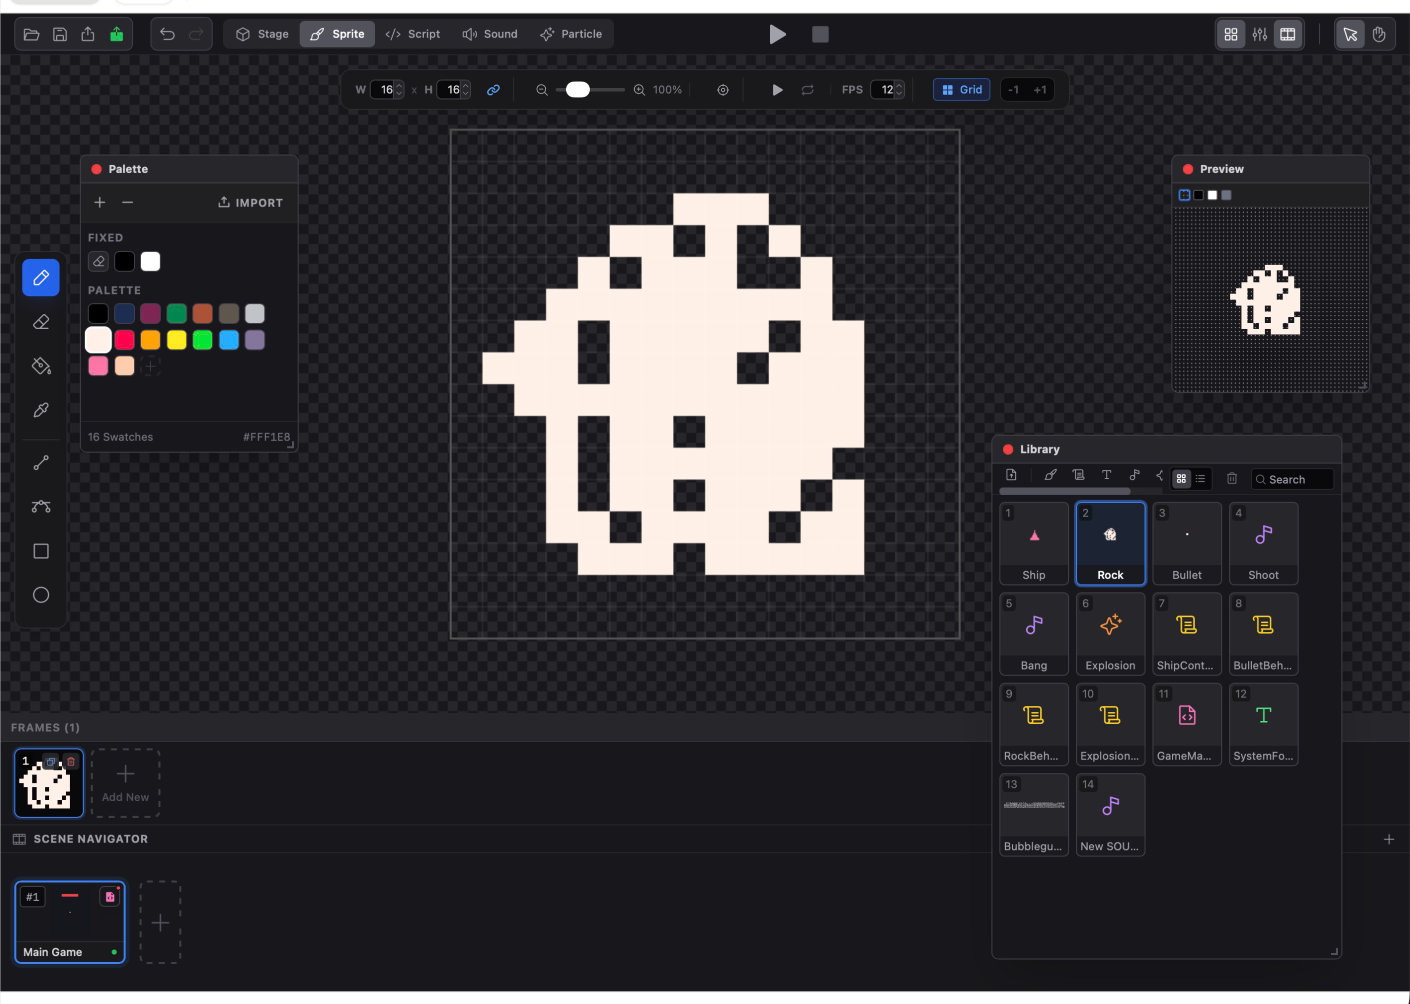Play the sprite animation preview

point(777,90)
